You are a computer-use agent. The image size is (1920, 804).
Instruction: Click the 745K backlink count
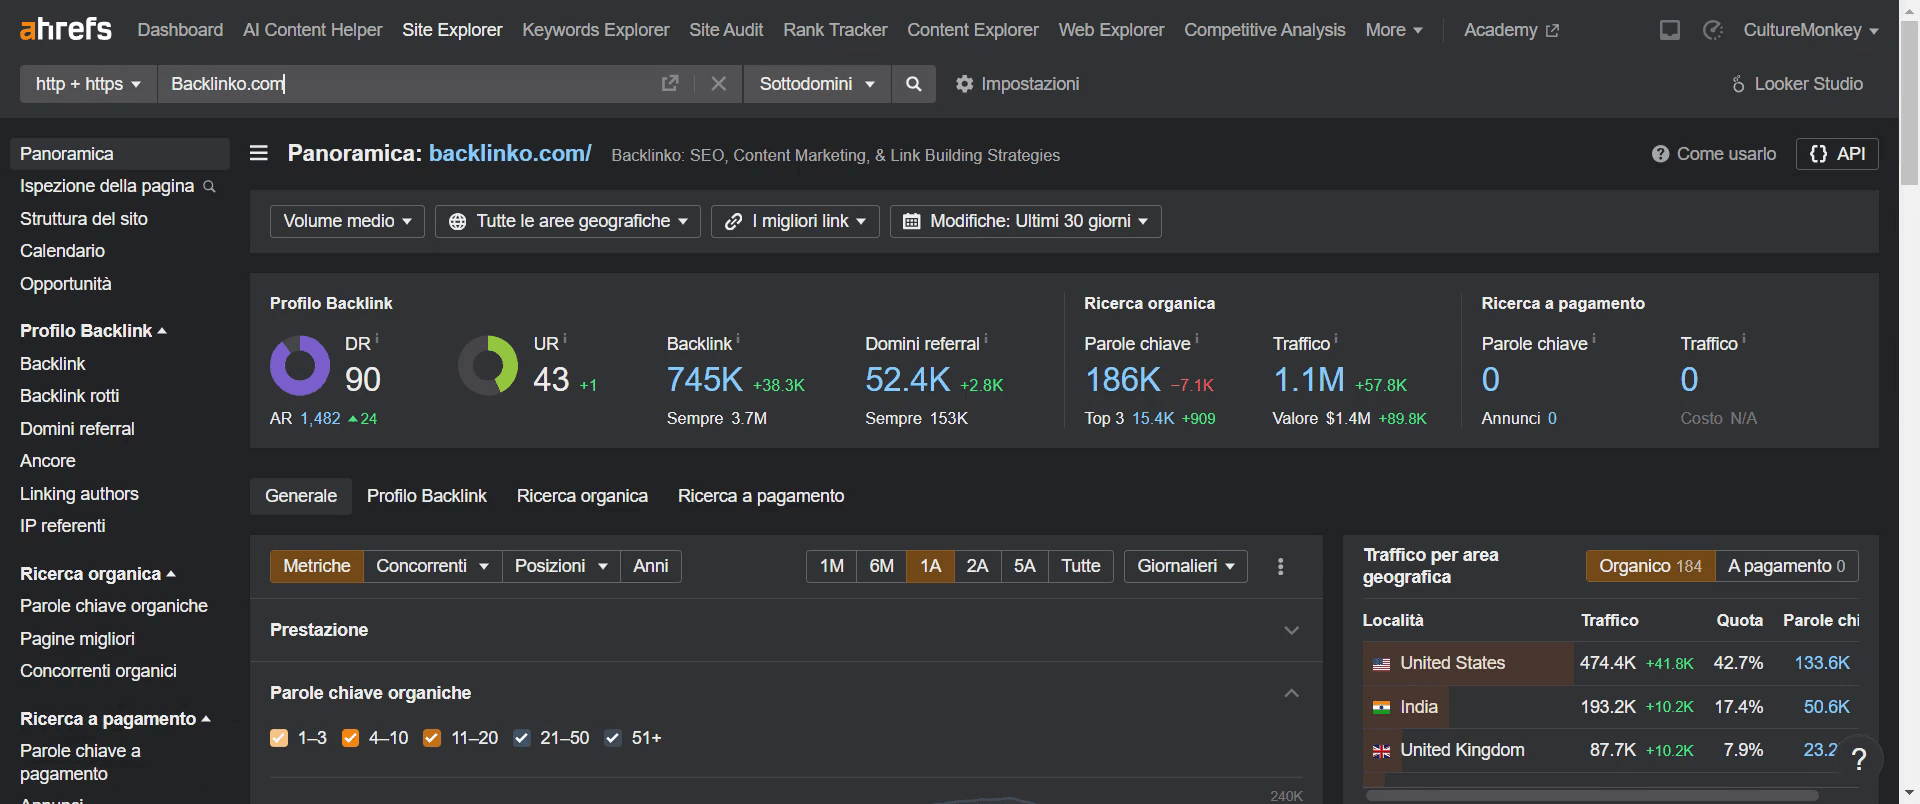click(x=704, y=380)
